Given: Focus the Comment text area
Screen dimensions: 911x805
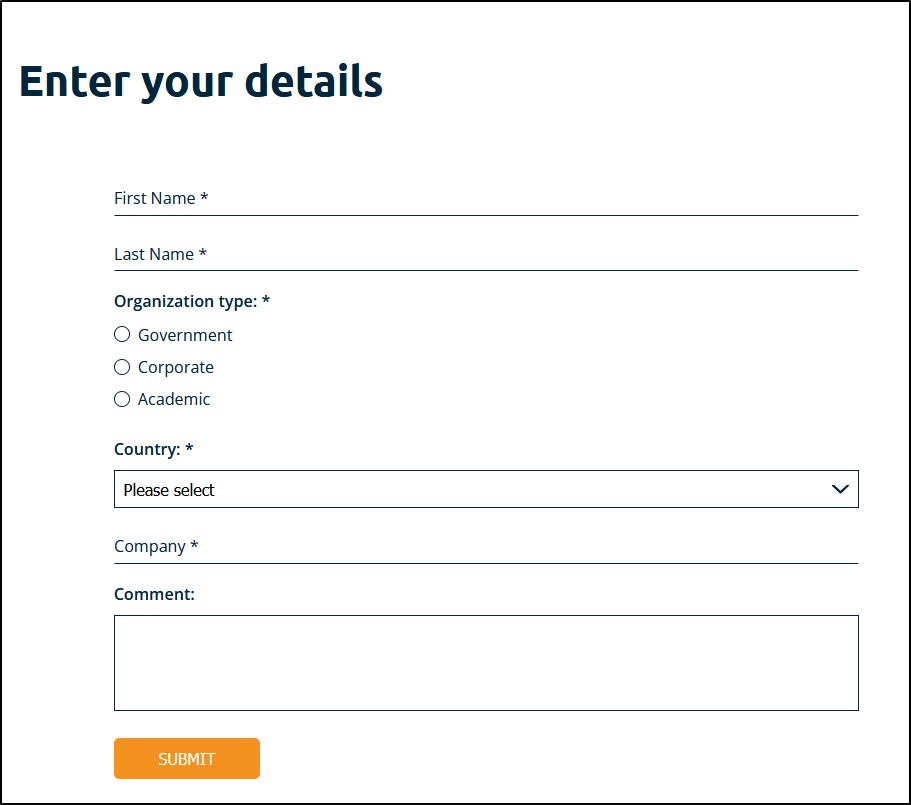Looking at the screenshot, I should [486, 663].
